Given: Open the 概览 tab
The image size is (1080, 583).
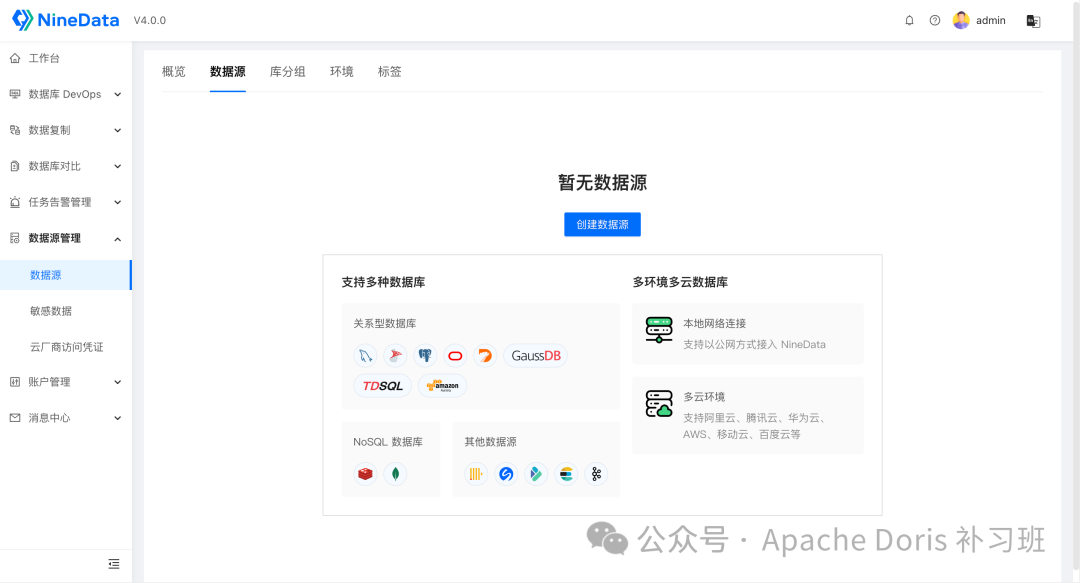Looking at the screenshot, I should [173, 71].
